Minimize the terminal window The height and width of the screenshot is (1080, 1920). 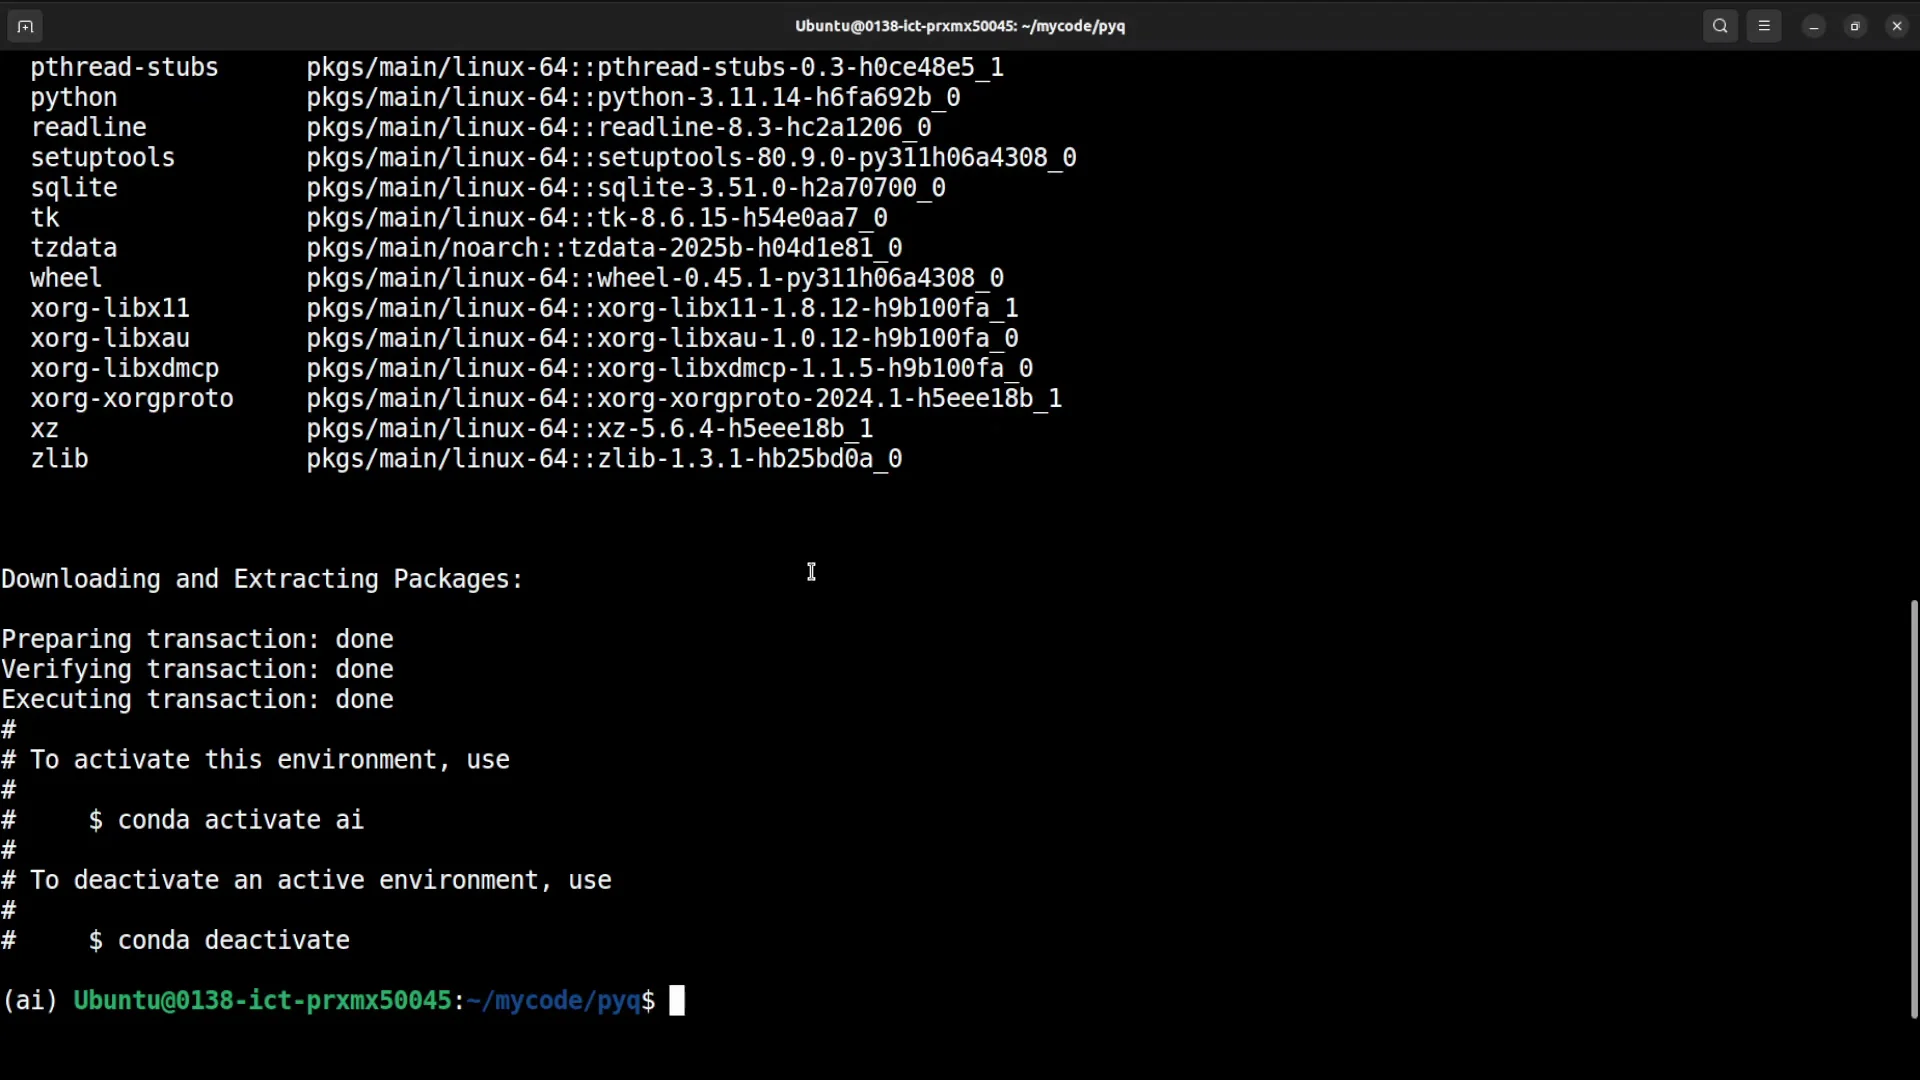pyautogui.click(x=1814, y=26)
